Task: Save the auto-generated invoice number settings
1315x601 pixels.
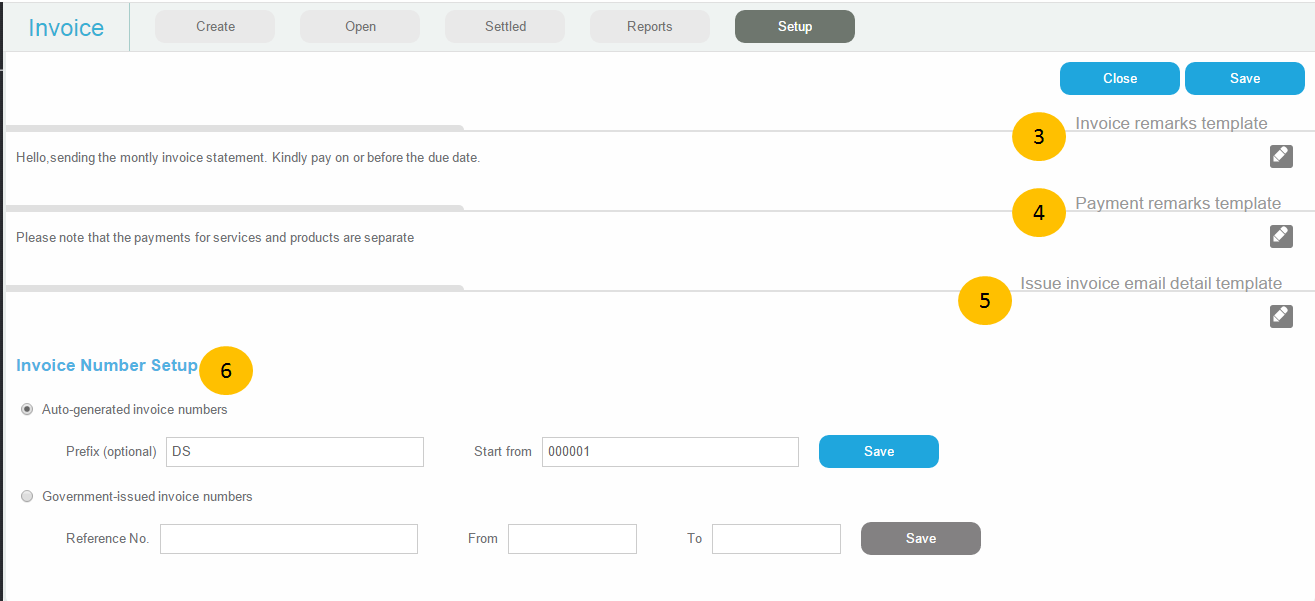Action: pos(879,451)
